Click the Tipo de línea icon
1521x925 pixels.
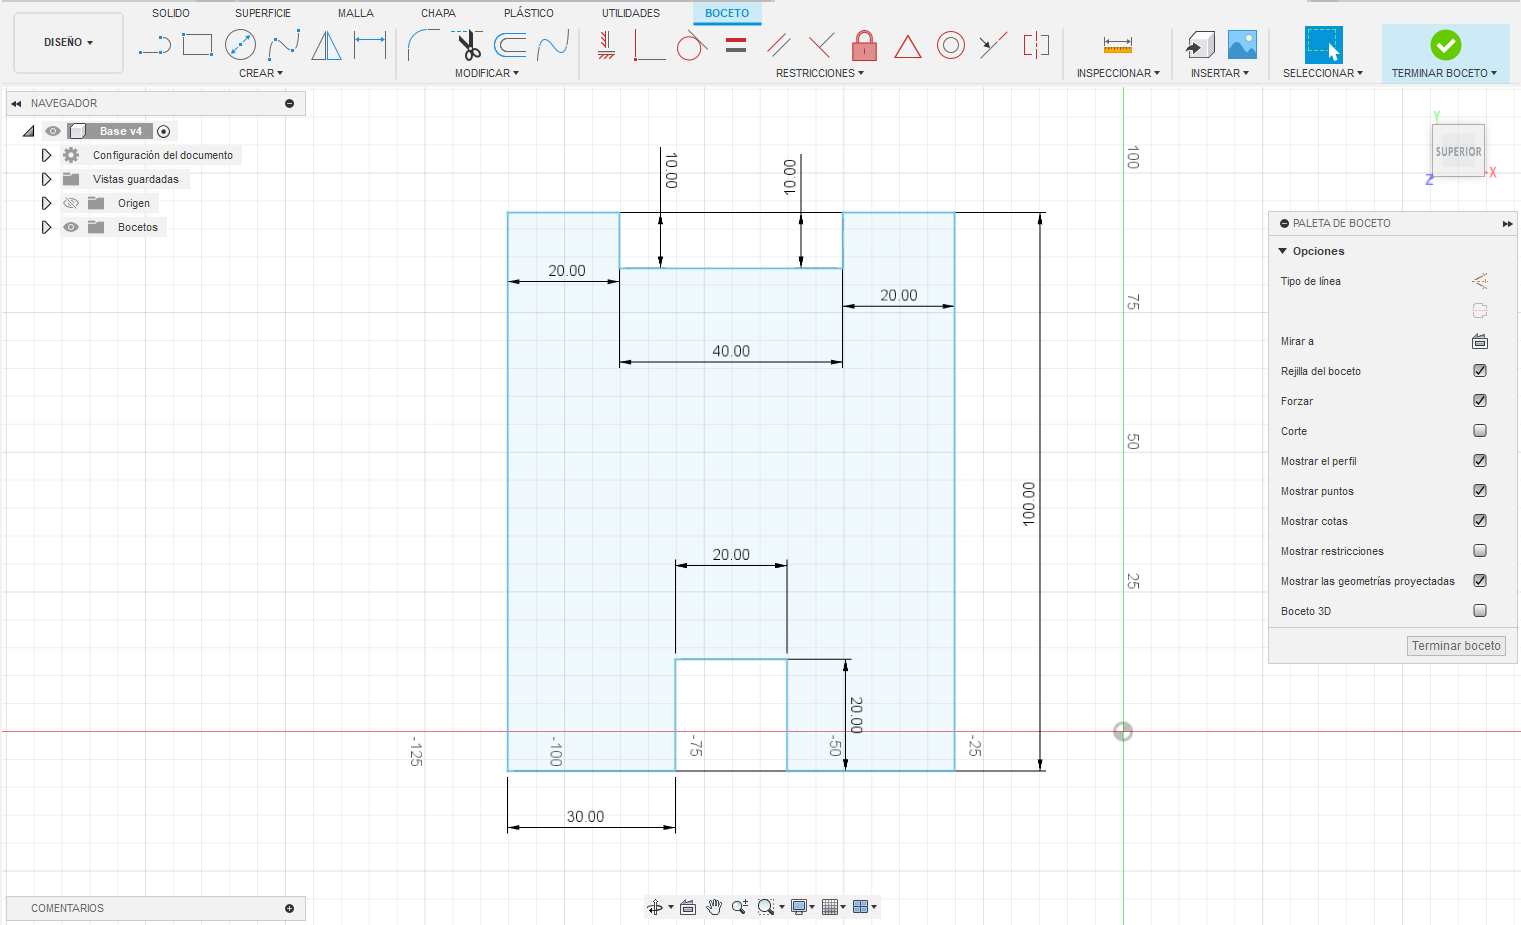pyautogui.click(x=1480, y=281)
